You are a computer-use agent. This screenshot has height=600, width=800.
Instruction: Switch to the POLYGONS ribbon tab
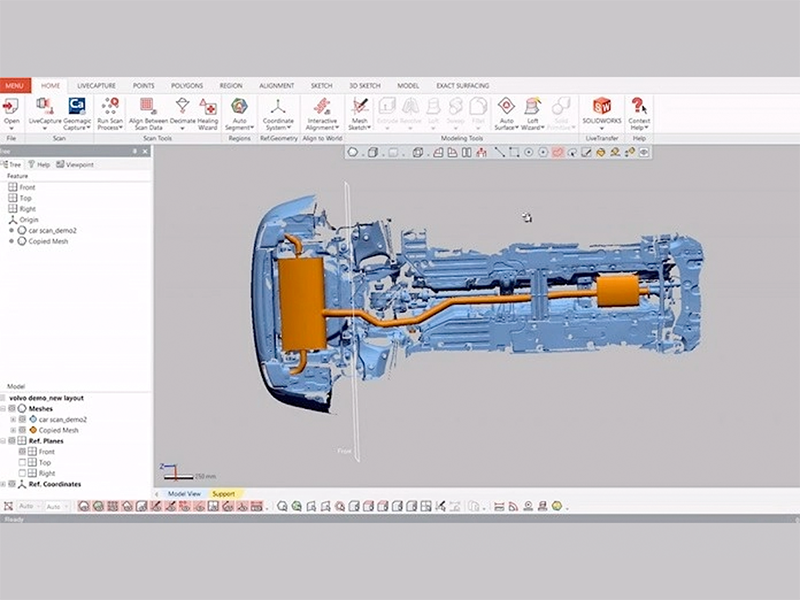pos(187,86)
